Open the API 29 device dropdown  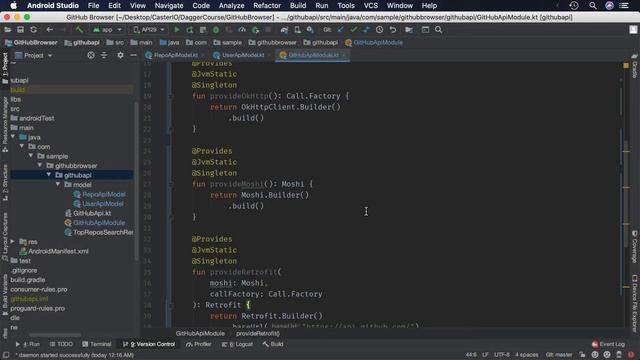(149, 30)
